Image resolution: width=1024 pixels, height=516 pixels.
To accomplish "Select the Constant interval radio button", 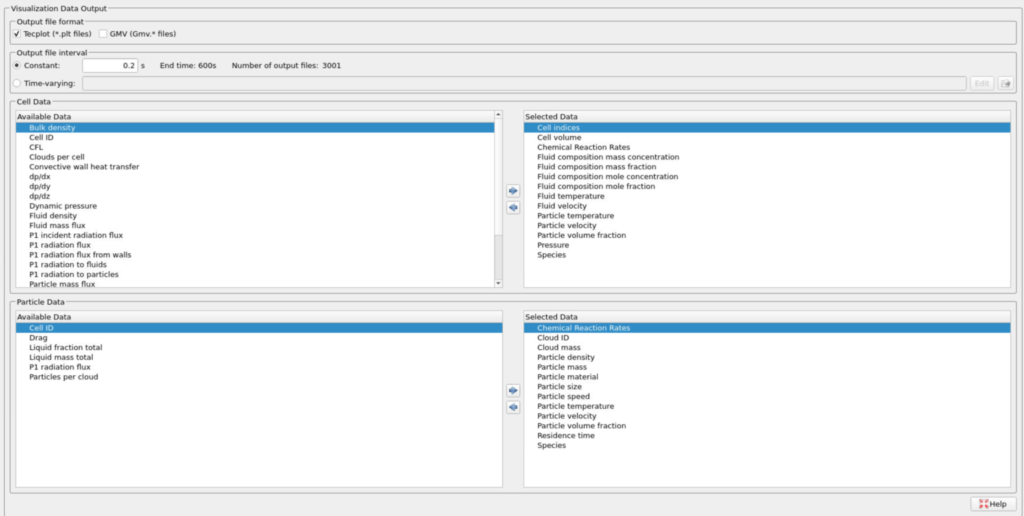I will 17,65.
